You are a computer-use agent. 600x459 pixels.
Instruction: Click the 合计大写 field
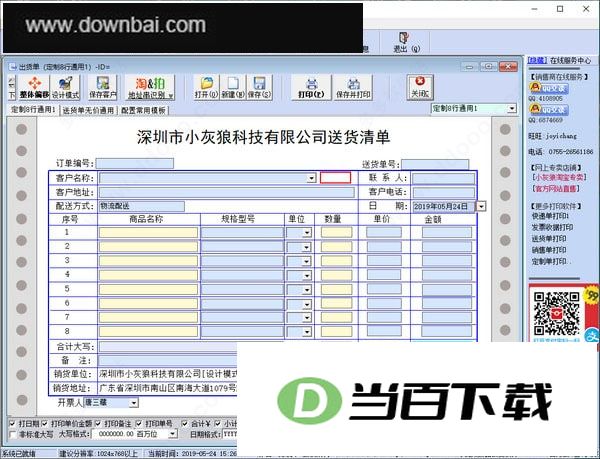pyautogui.click(x=168, y=347)
